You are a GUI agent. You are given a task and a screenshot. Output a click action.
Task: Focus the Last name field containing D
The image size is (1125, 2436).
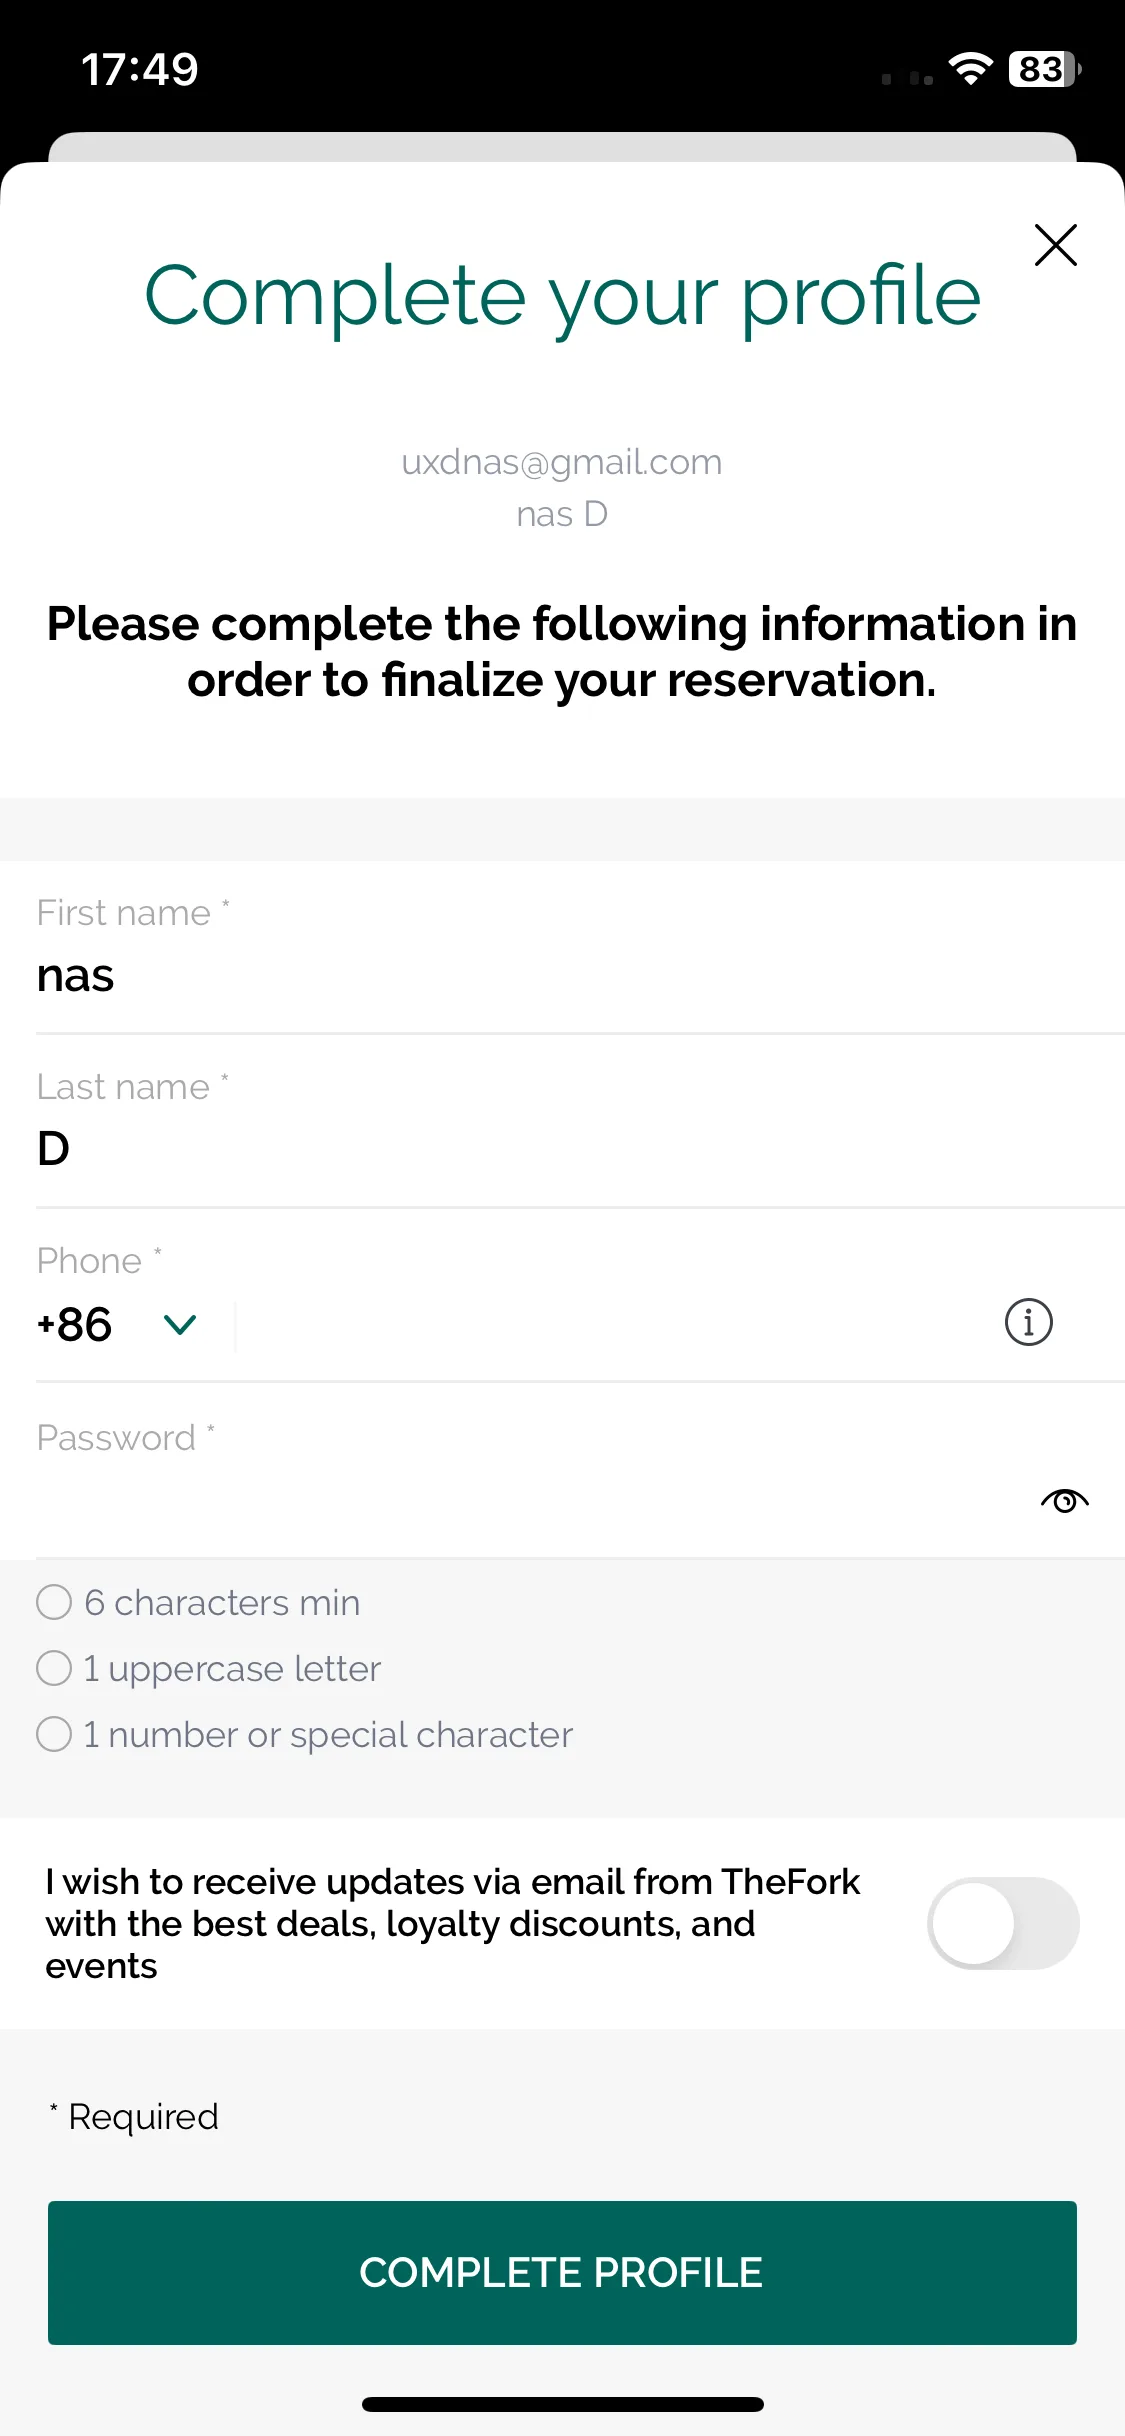(x=580, y=1122)
